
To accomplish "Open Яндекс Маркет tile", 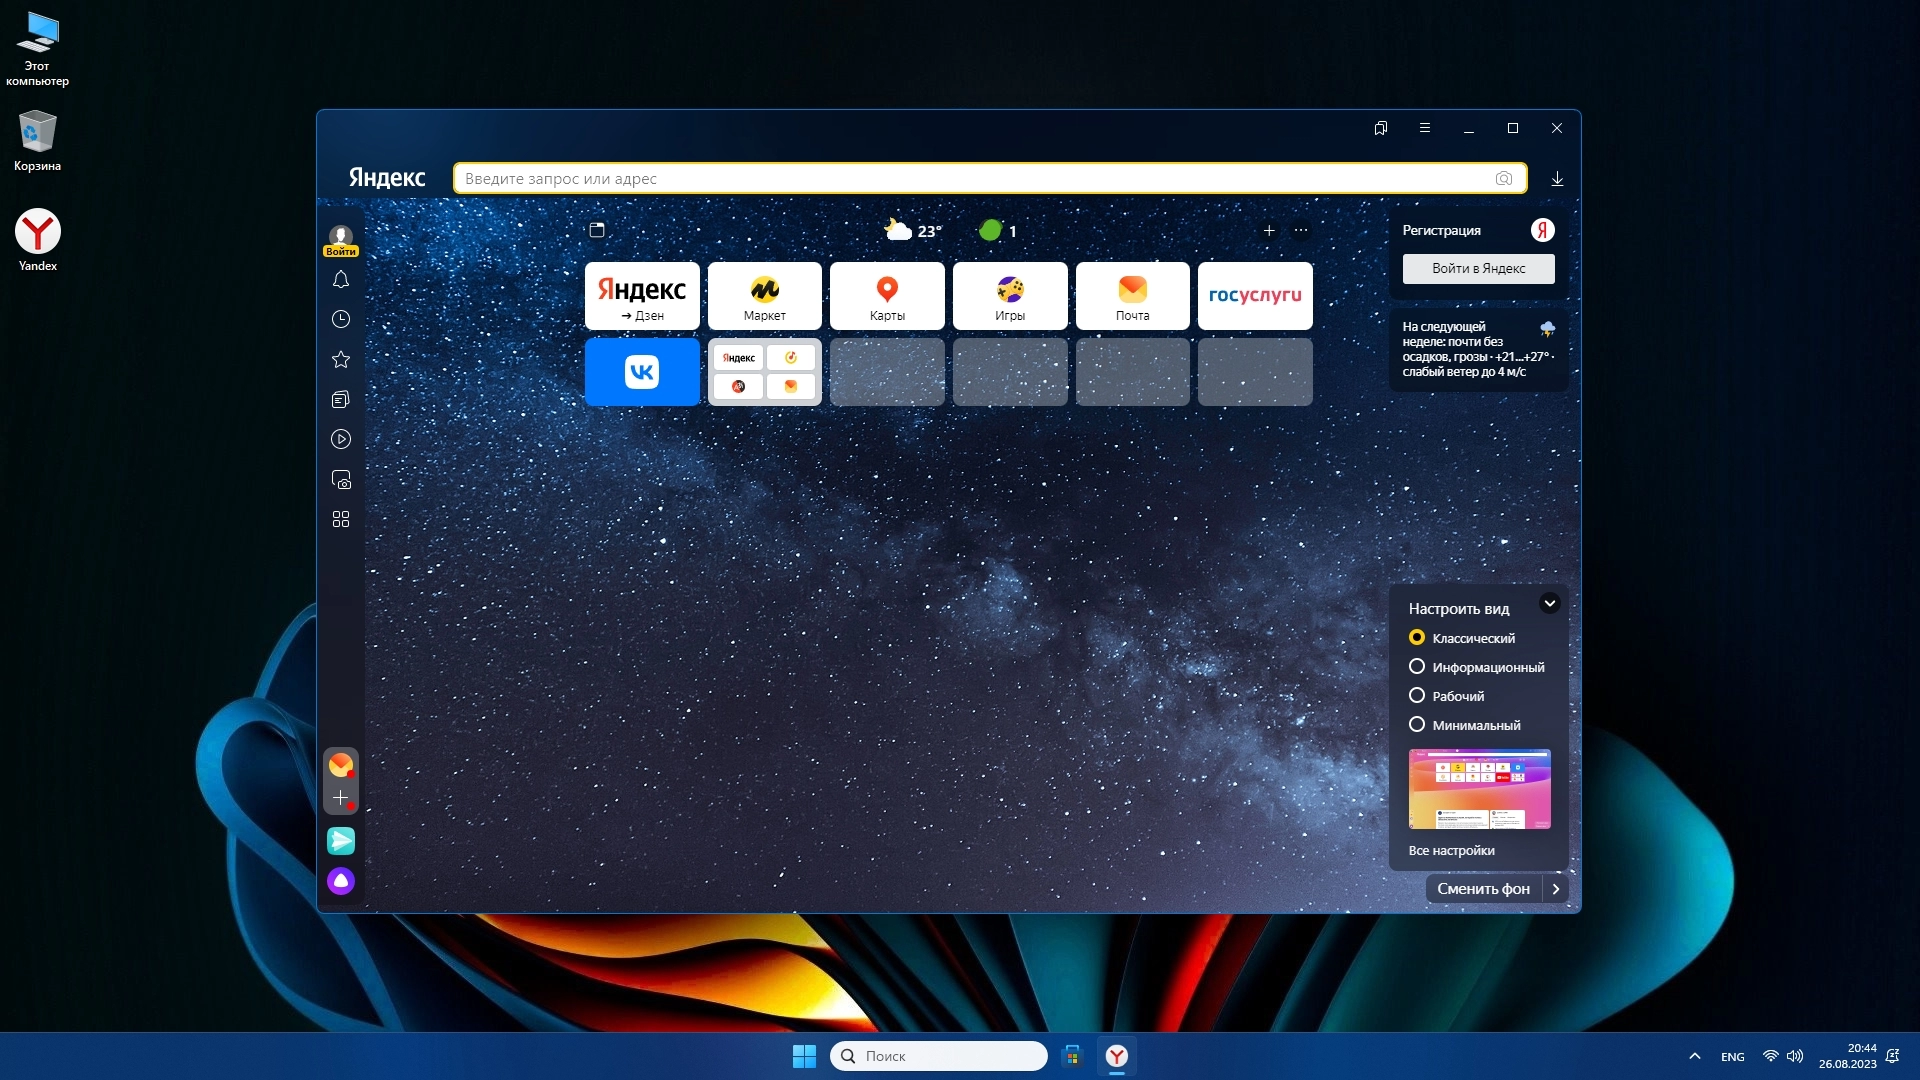I will click(x=765, y=296).
